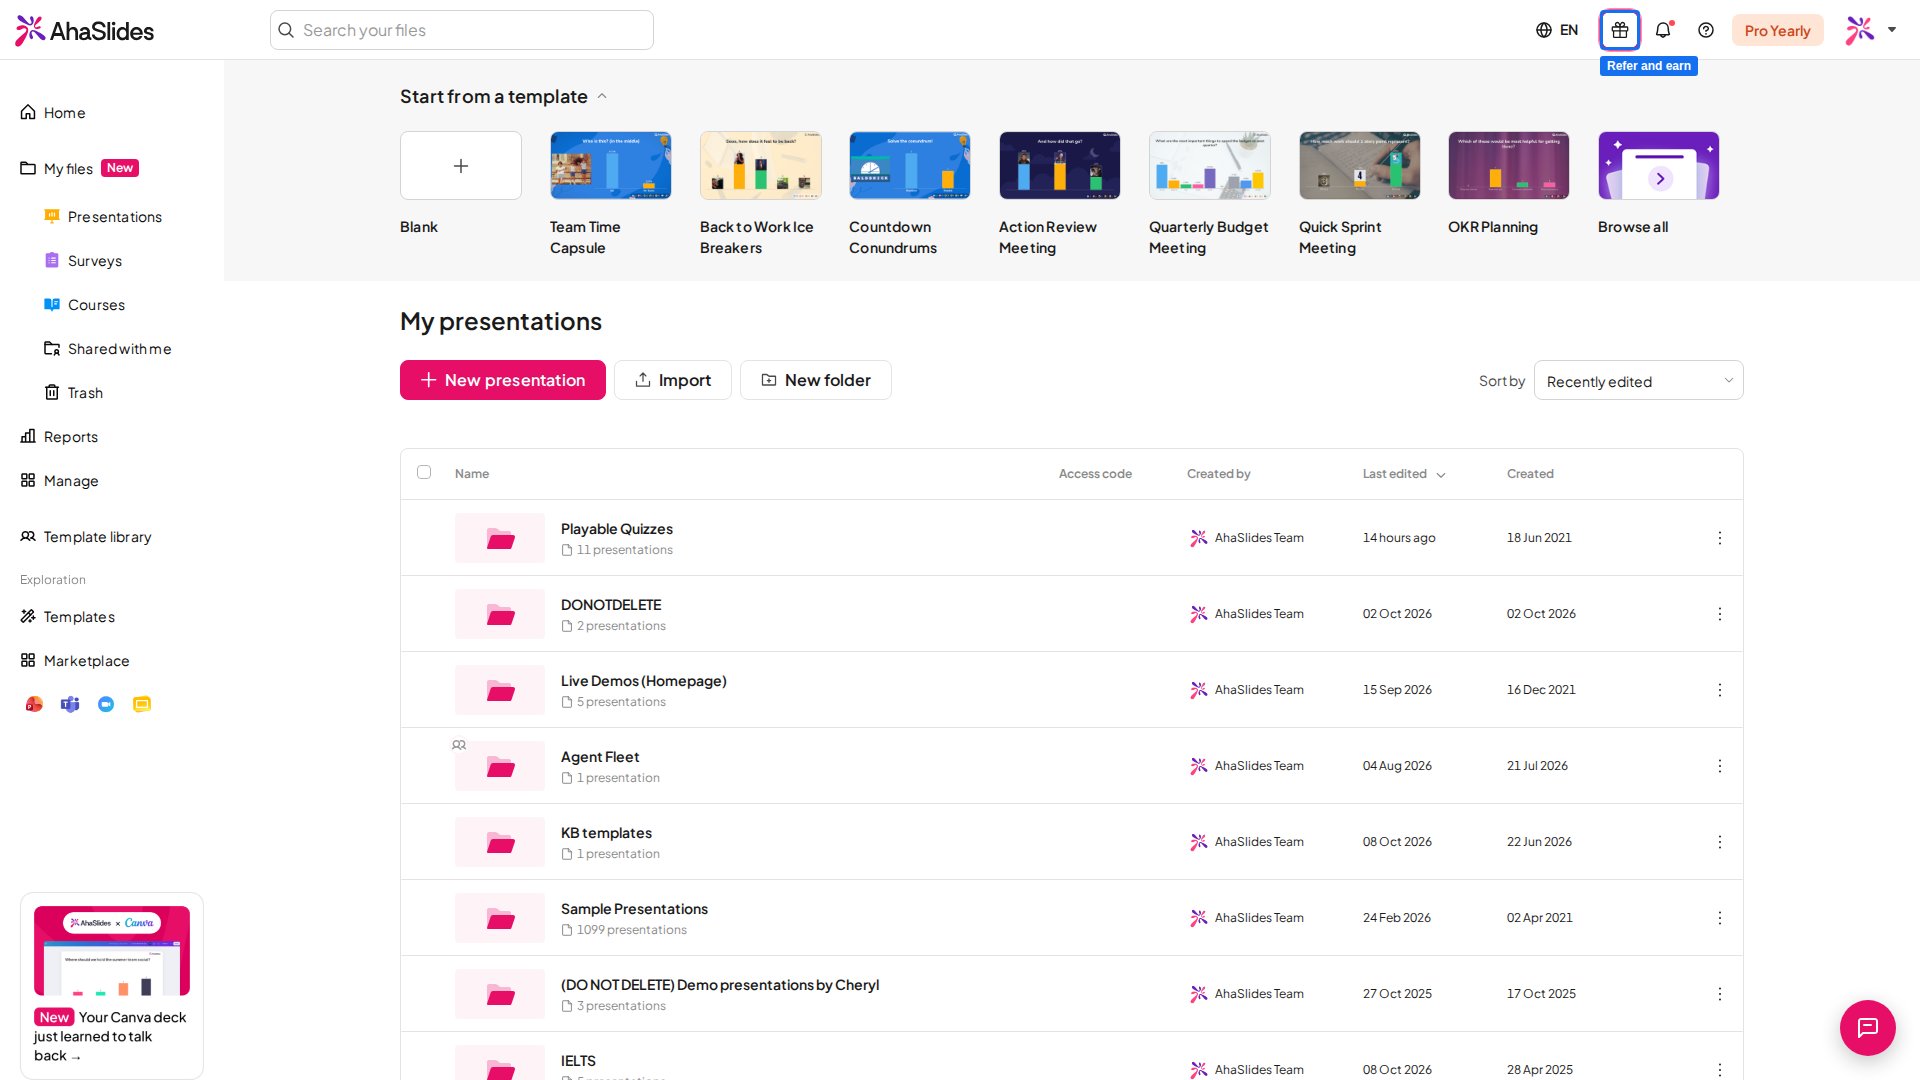Click the Zoom integration icon
The height and width of the screenshot is (1080, 1920).
click(x=106, y=704)
